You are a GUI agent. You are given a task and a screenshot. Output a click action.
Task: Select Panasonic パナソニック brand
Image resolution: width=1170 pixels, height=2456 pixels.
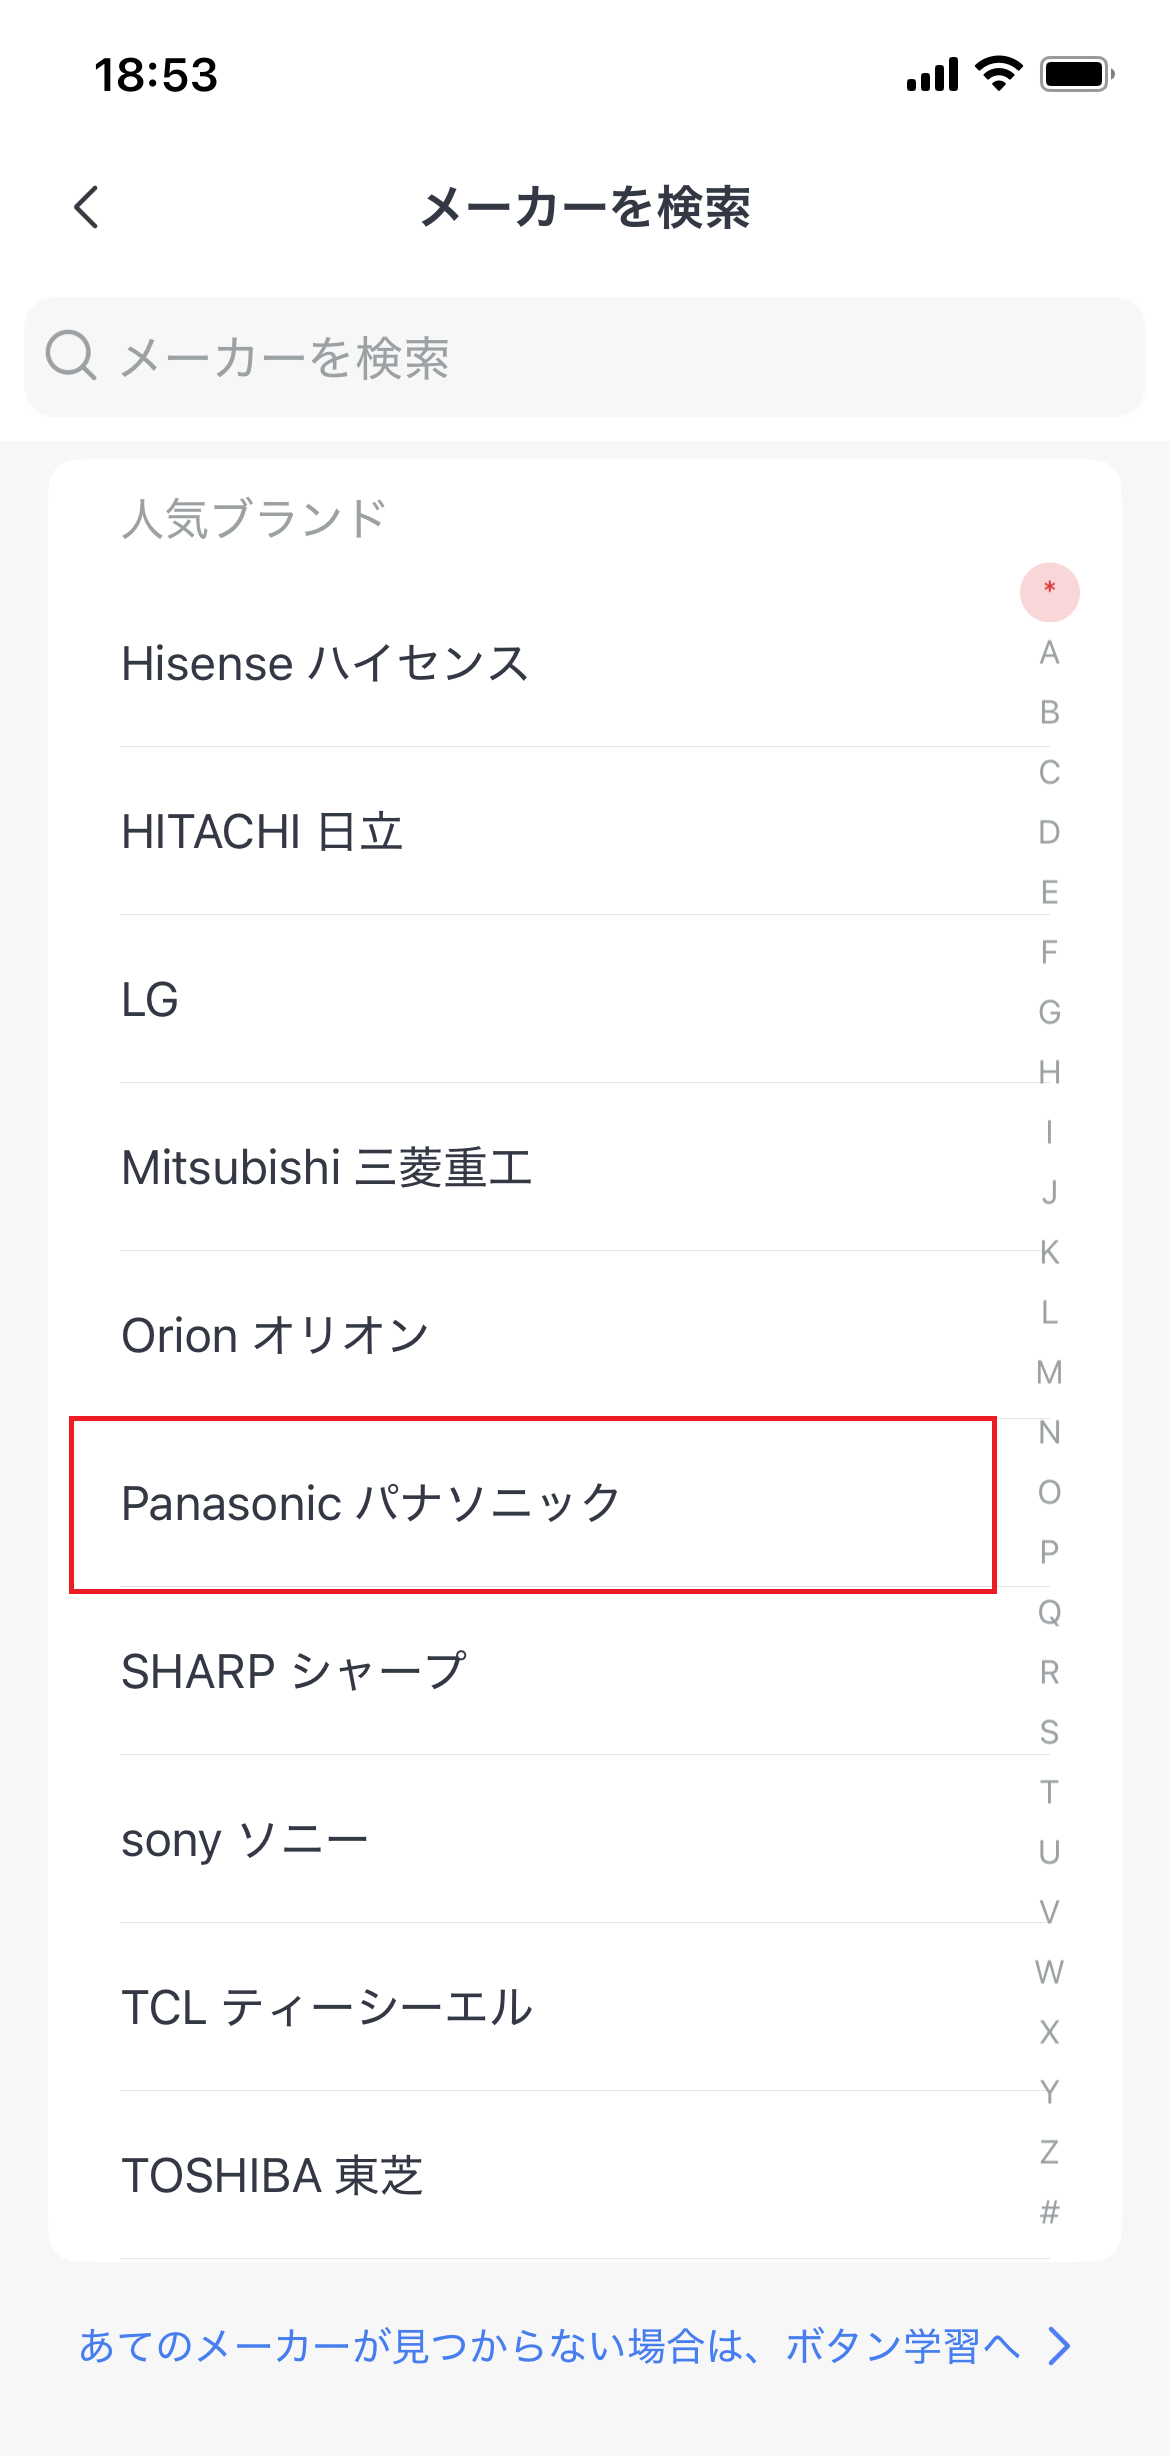click(558, 1503)
